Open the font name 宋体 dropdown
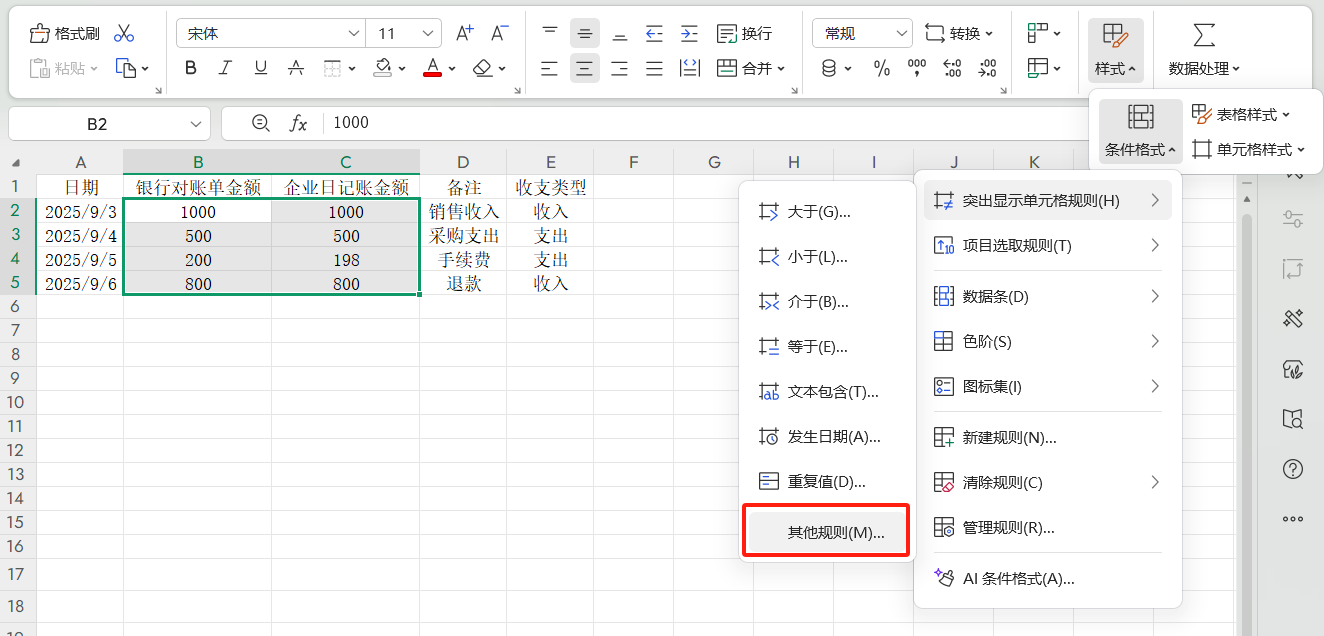Screen dimensions: 1324x636 coord(354,34)
